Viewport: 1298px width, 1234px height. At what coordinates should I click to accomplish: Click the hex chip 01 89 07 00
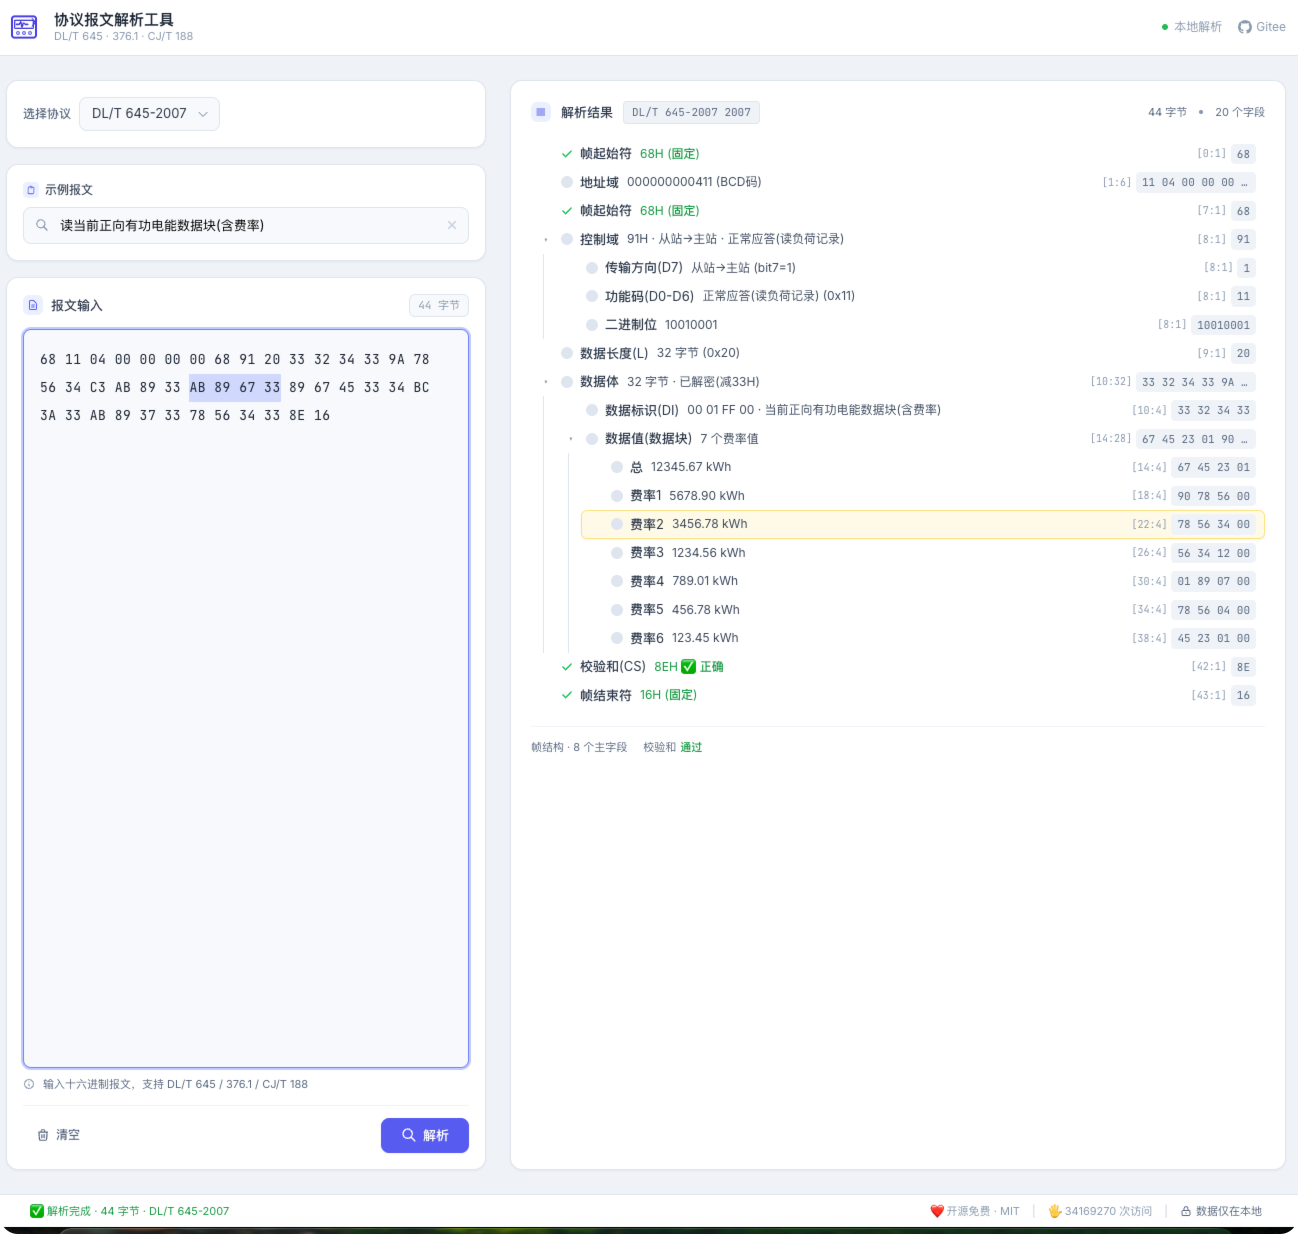tap(1213, 581)
